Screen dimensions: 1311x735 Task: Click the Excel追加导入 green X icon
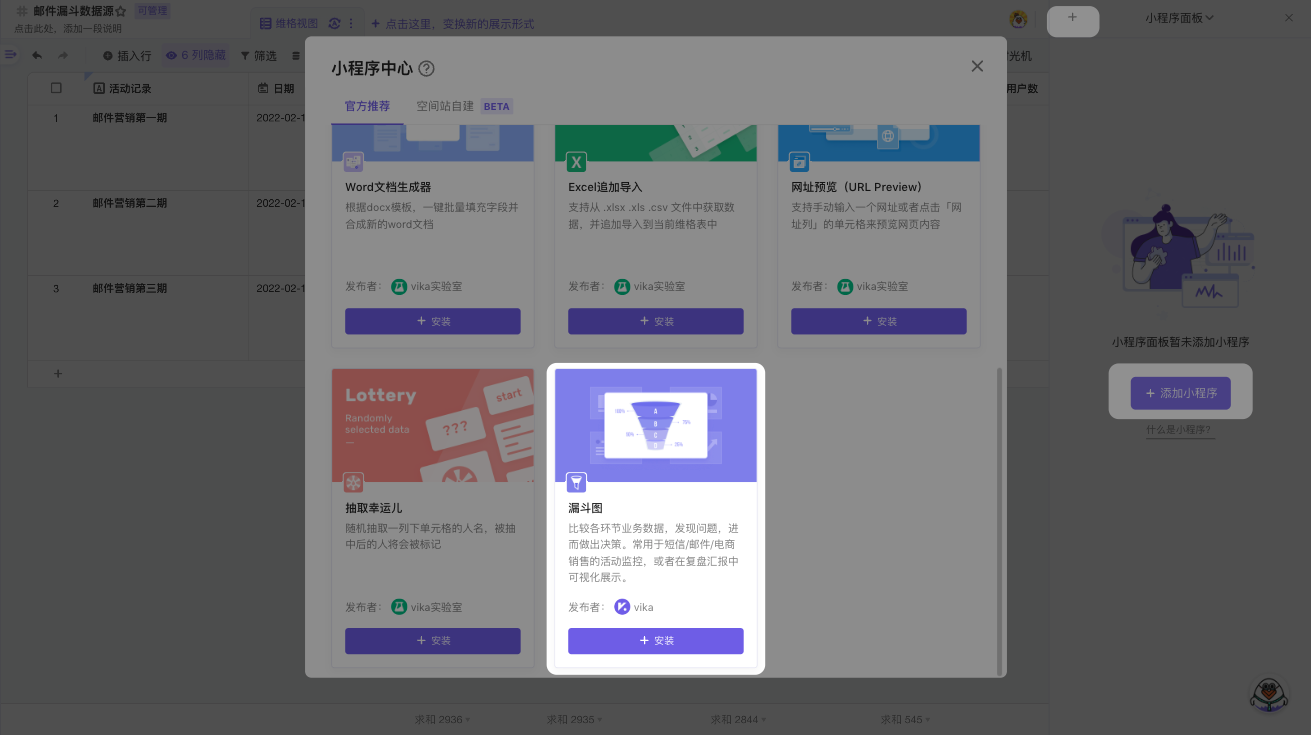point(577,162)
